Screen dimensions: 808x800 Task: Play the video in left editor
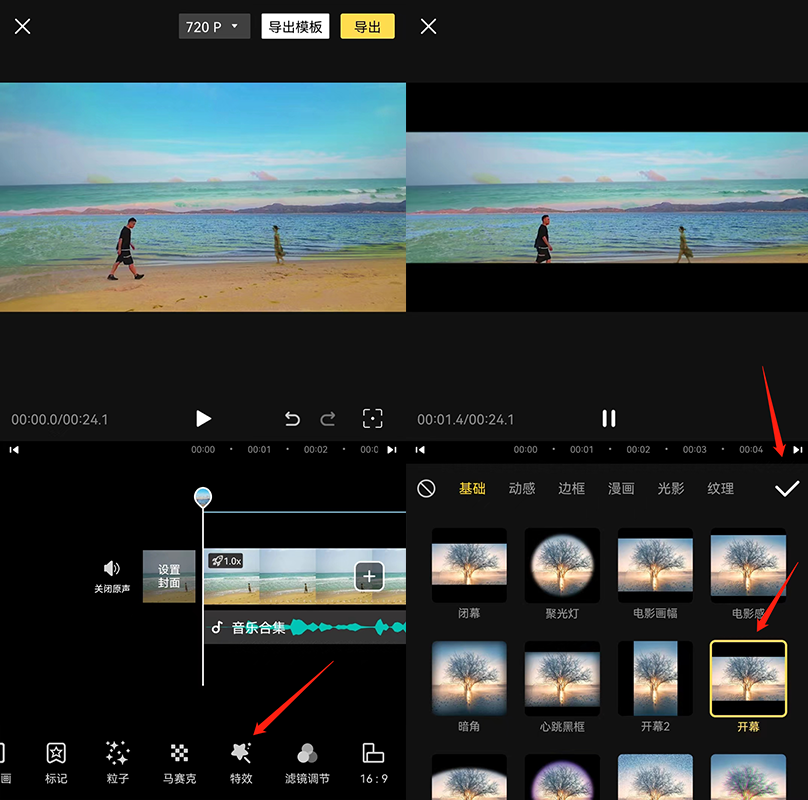tap(204, 419)
